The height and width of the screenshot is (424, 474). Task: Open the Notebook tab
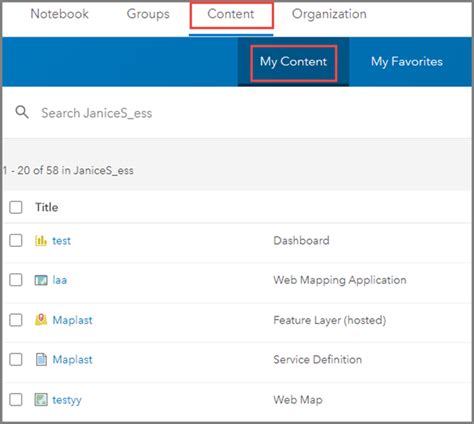pos(59,14)
